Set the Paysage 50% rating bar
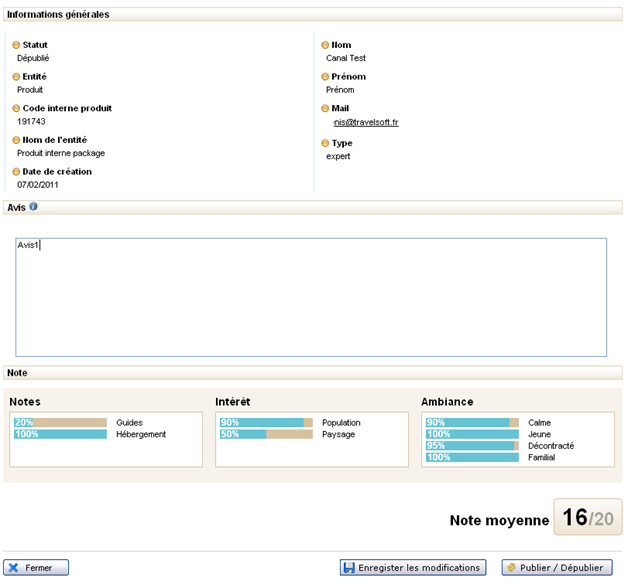This screenshot has height=584, width=628. 266,434
